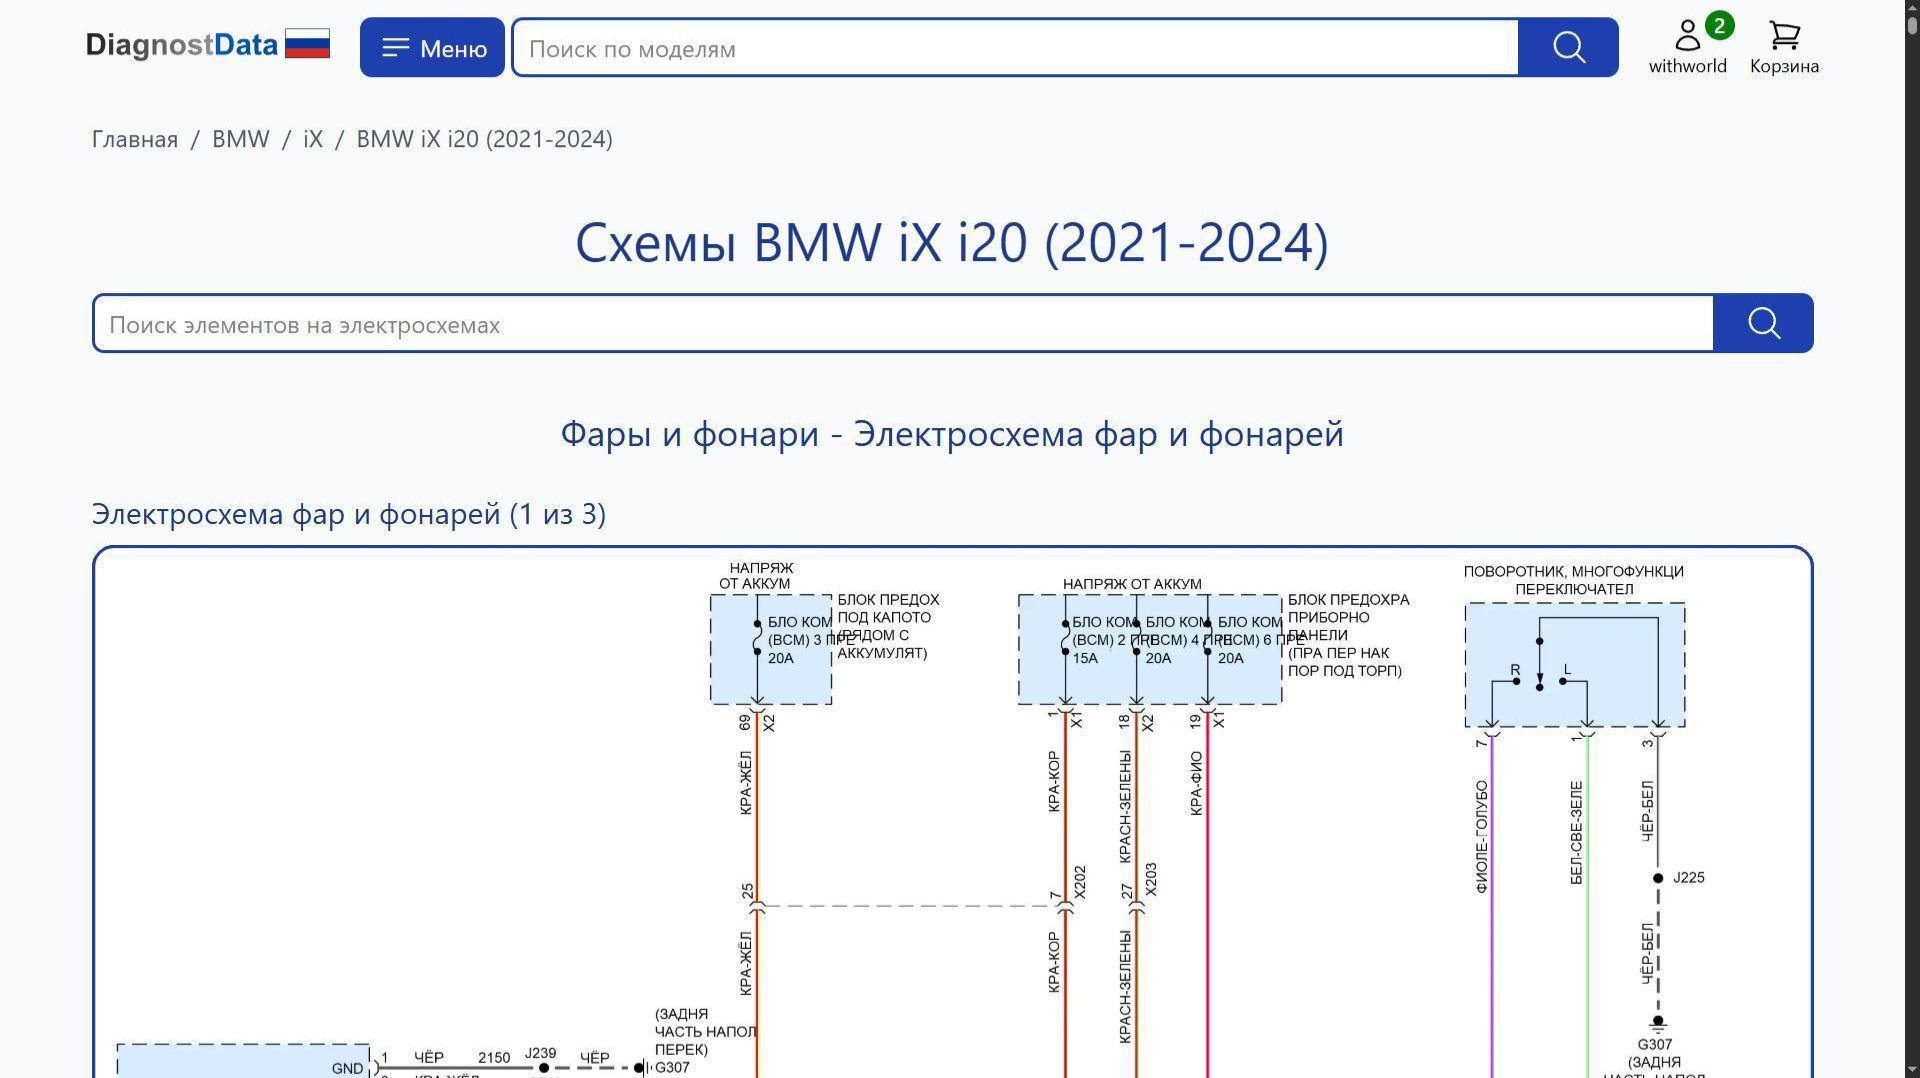Open the iX breadcrumb link
This screenshot has width=1920, height=1078.
coord(313,139)
